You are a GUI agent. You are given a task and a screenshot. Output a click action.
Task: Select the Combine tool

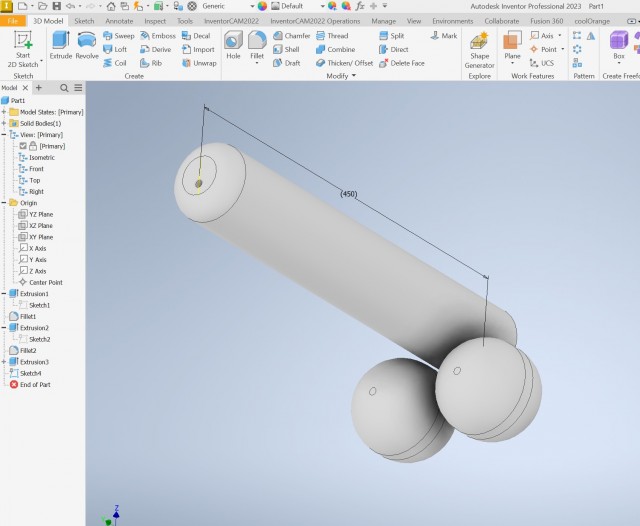[336, 49]
